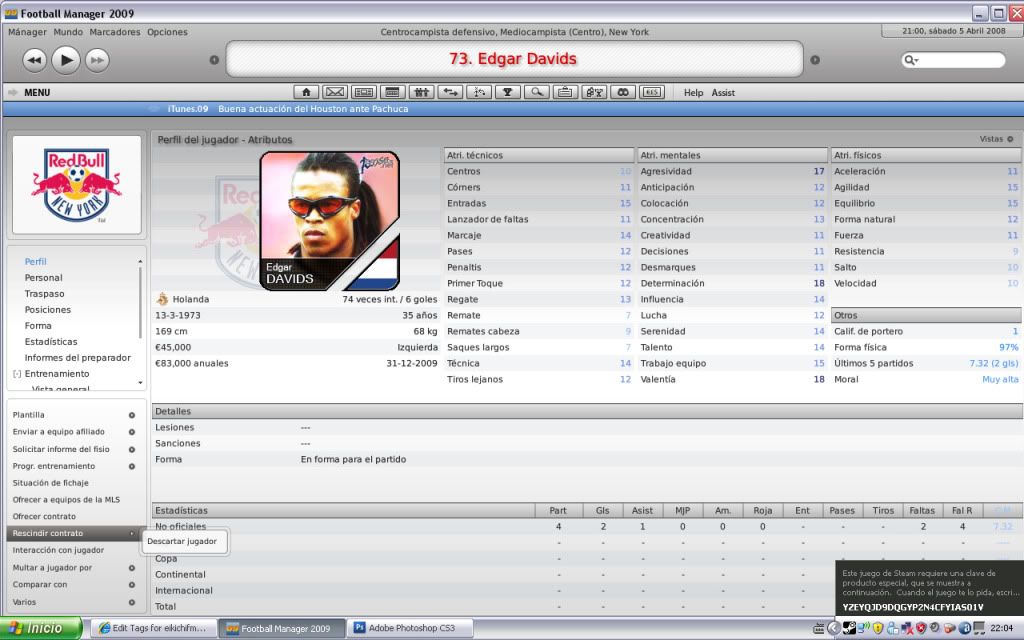Select Traspaso in the sidebar
The image size is (1024, 640).
point(44,294)
